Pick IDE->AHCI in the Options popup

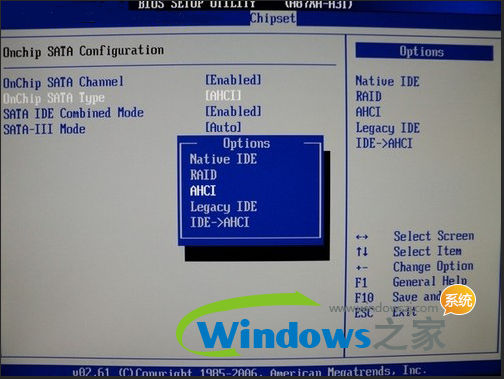point(220,222)
